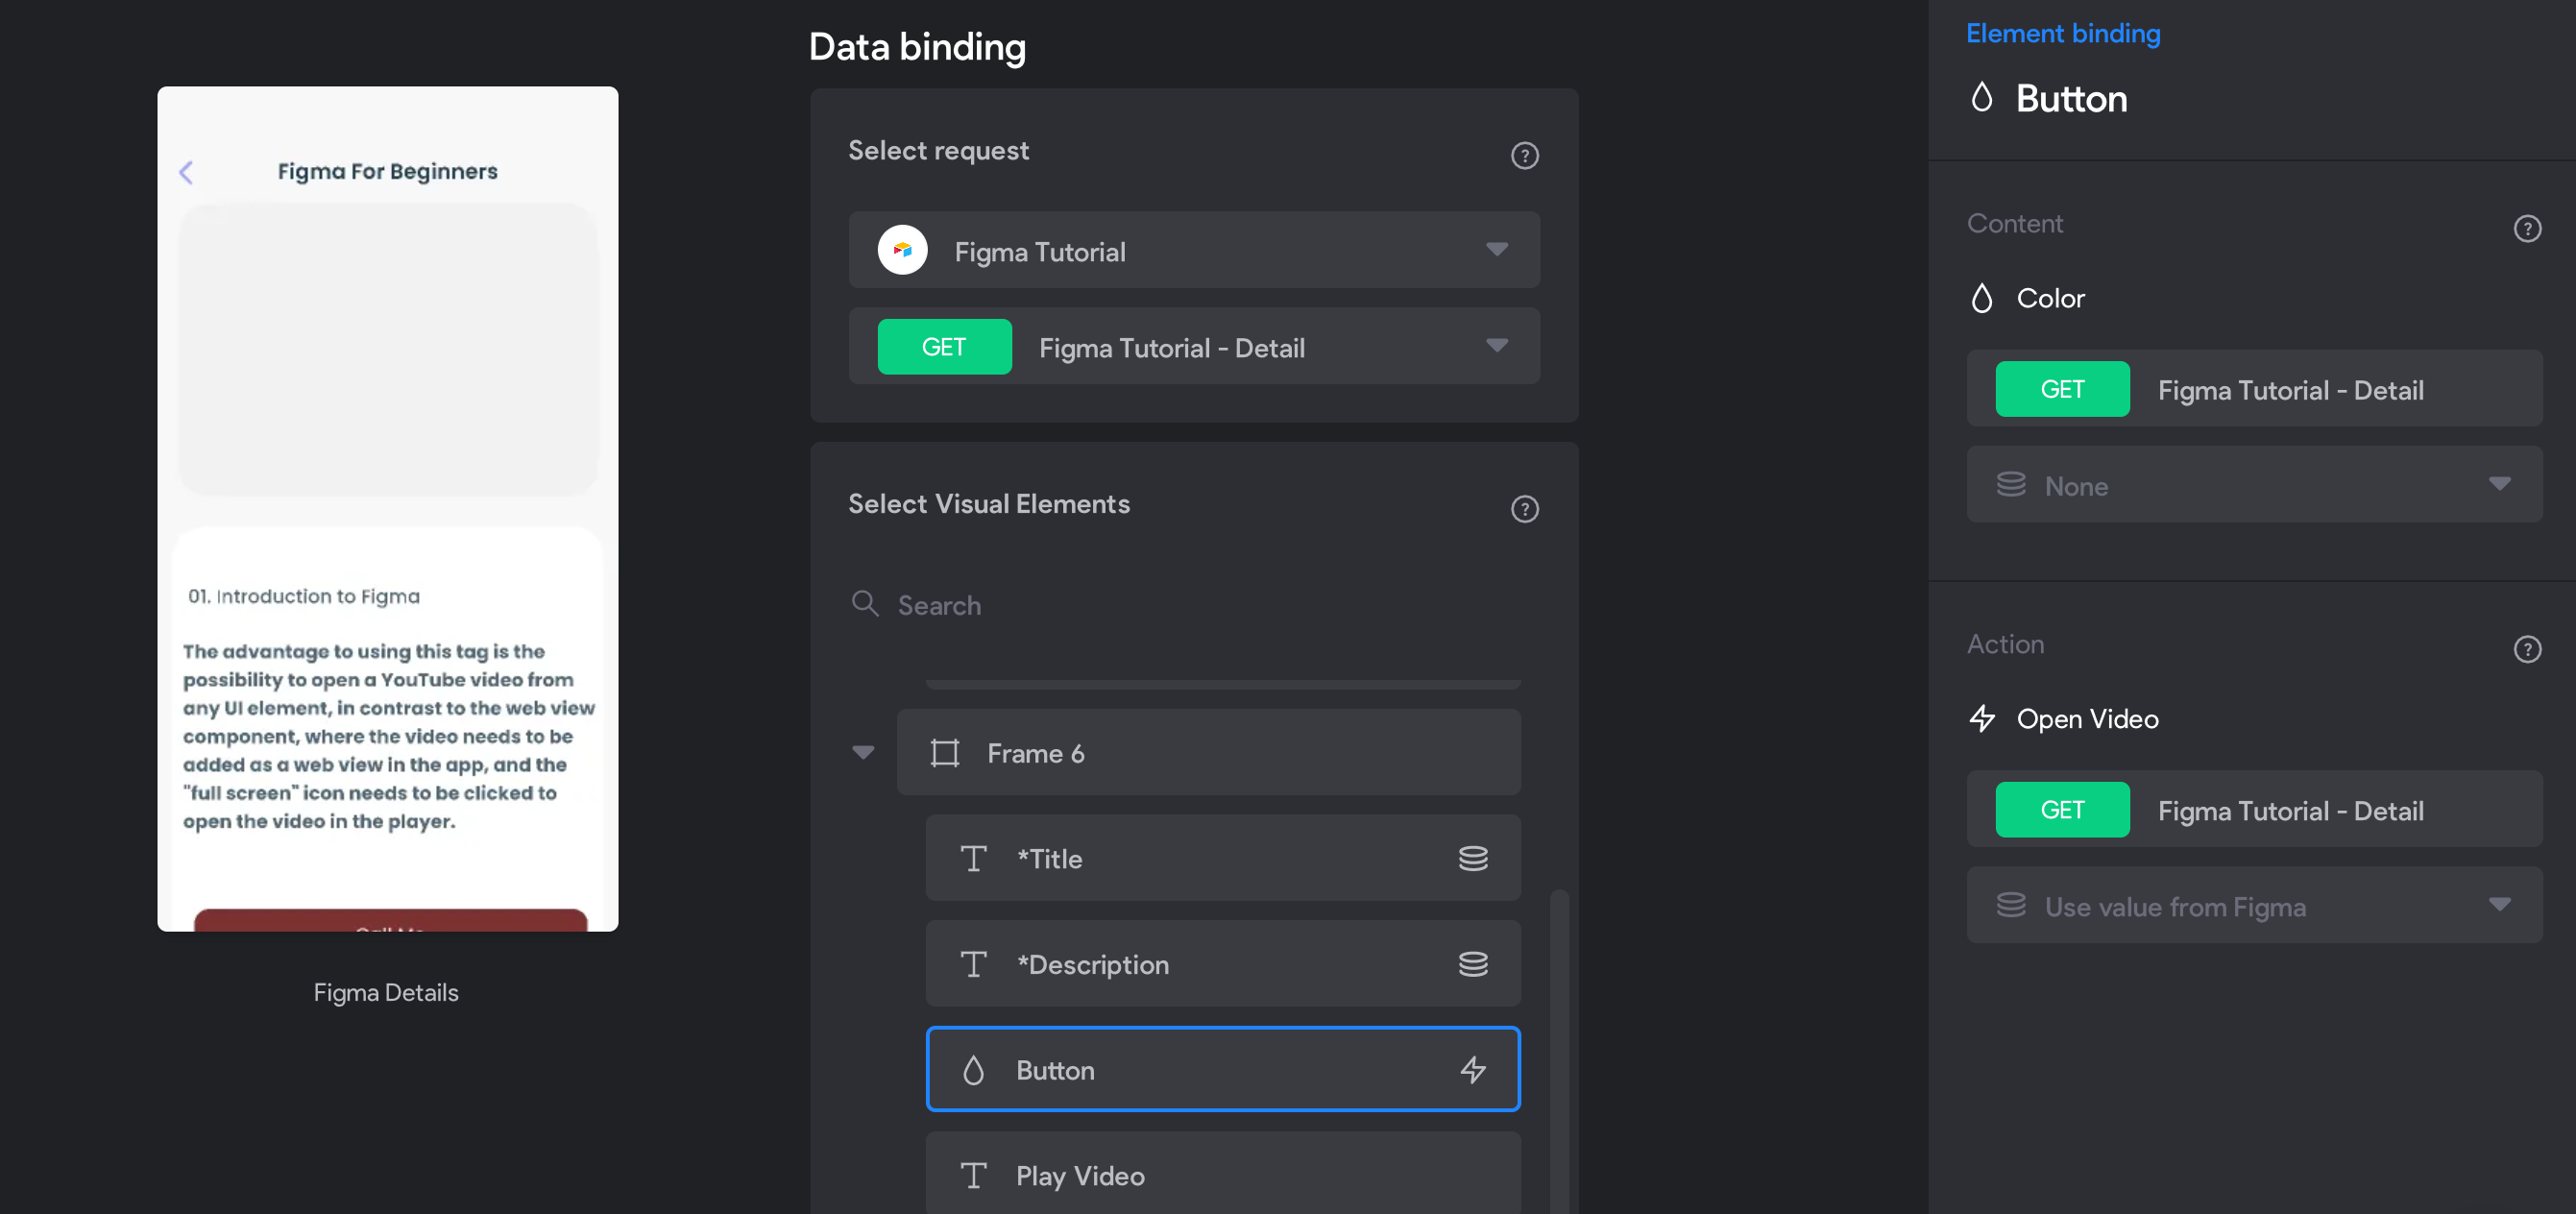Click the search magnifier icon
The width and height of the screenshot is (2576, 1214).
click(x=864, y=603)
